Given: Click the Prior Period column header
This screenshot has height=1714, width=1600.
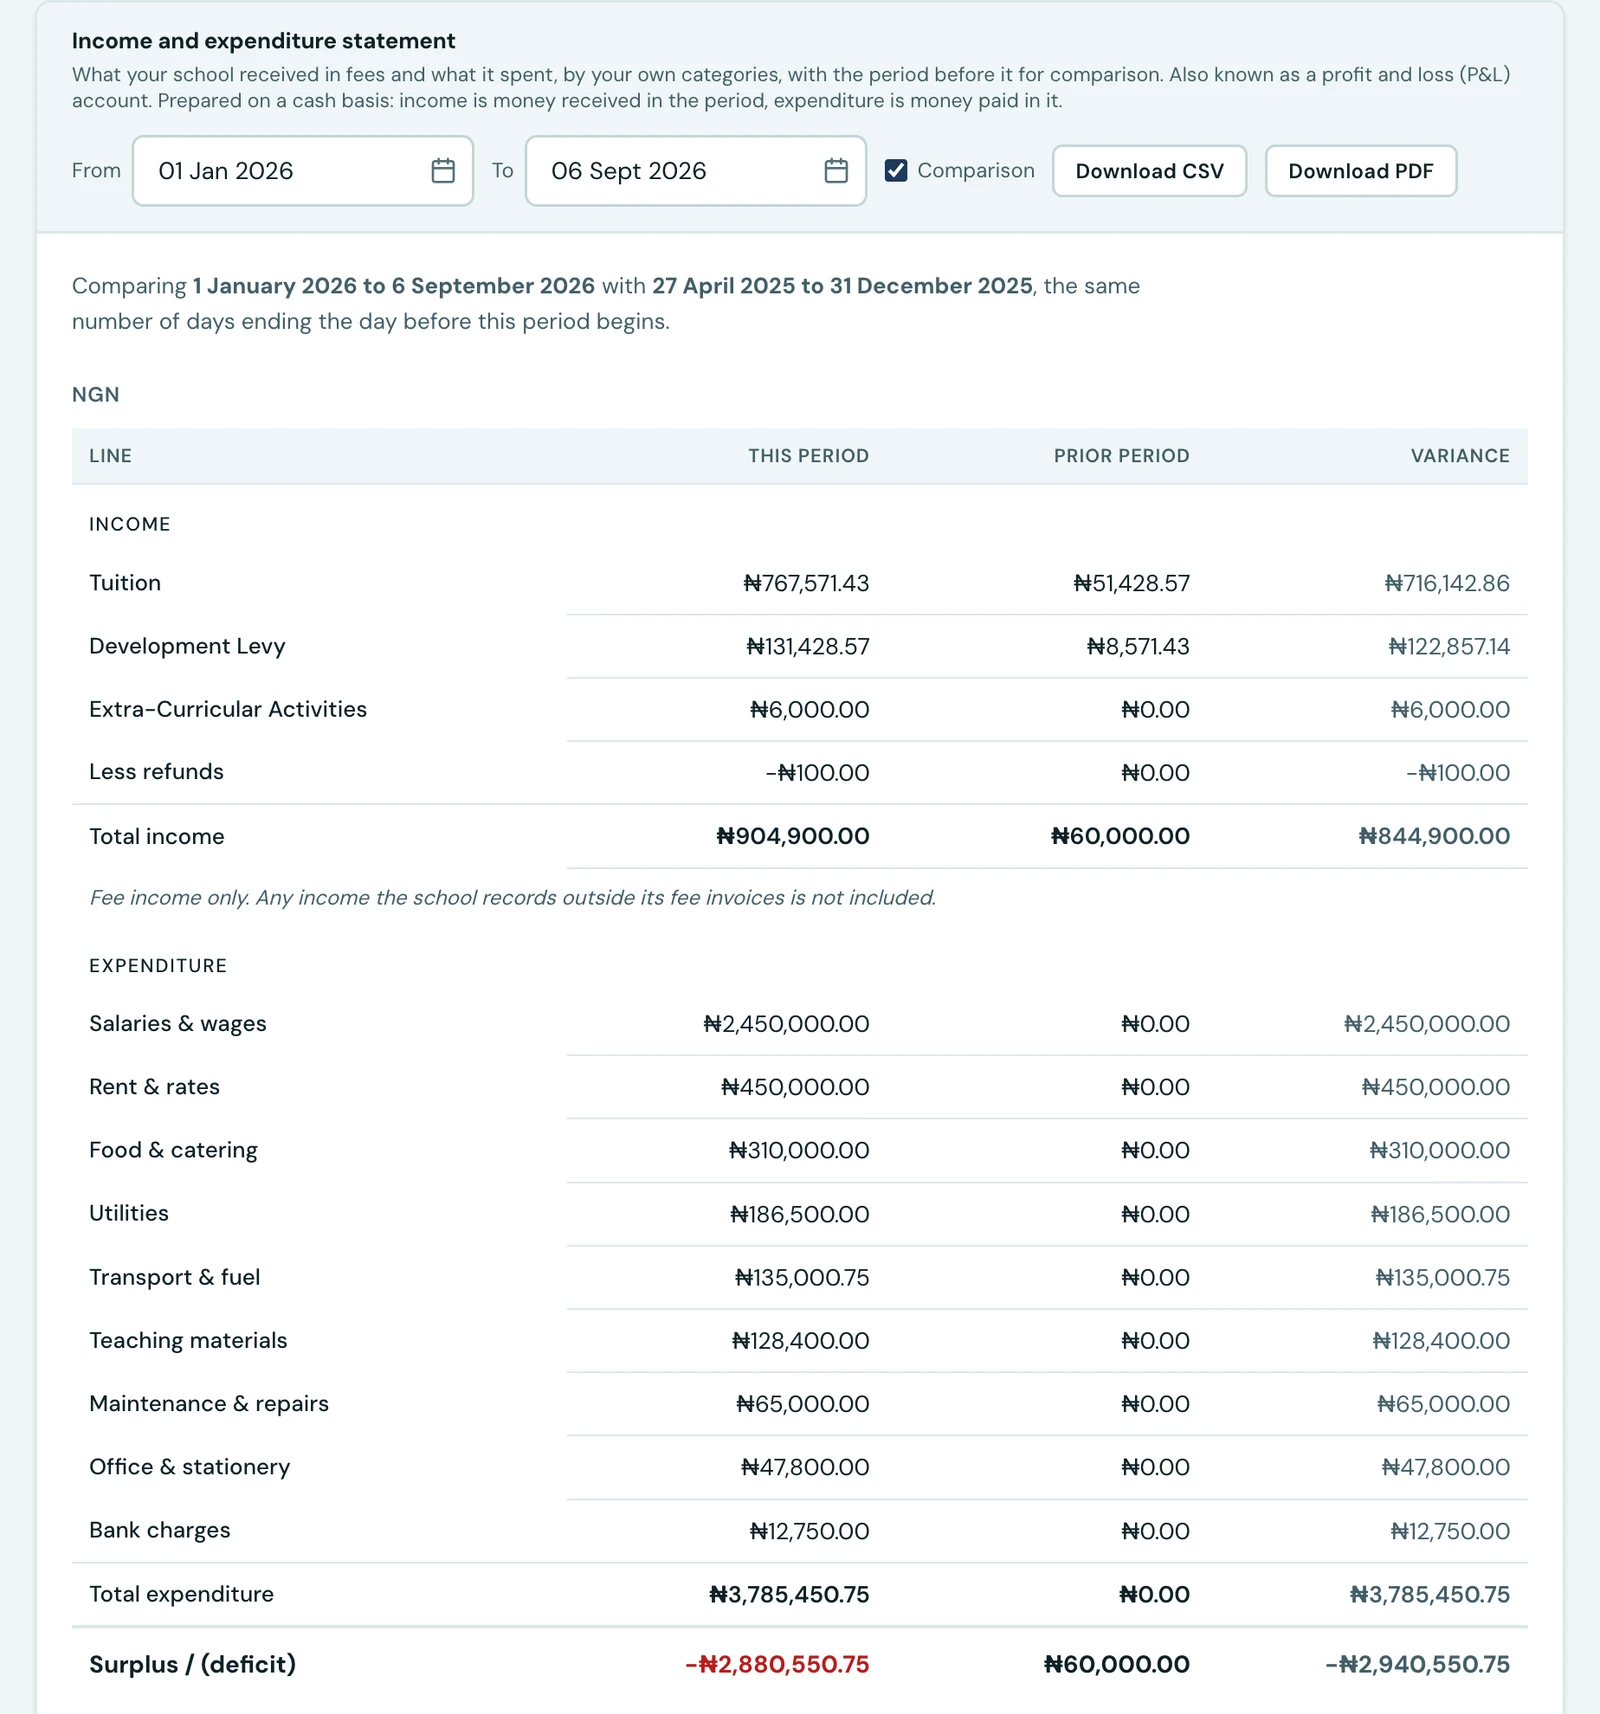Looking at the screenshot, I should [x=1122, y=456].
